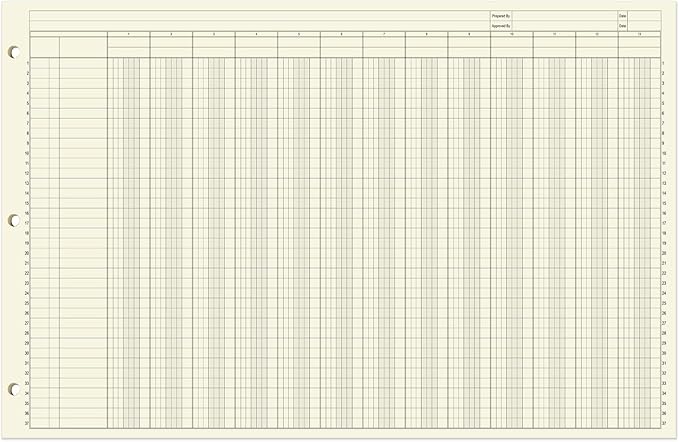Click the top binder hole
Image resolution: width=679 pixels, height=442 pixels.
pyautogui.click(x=14, y=50)
